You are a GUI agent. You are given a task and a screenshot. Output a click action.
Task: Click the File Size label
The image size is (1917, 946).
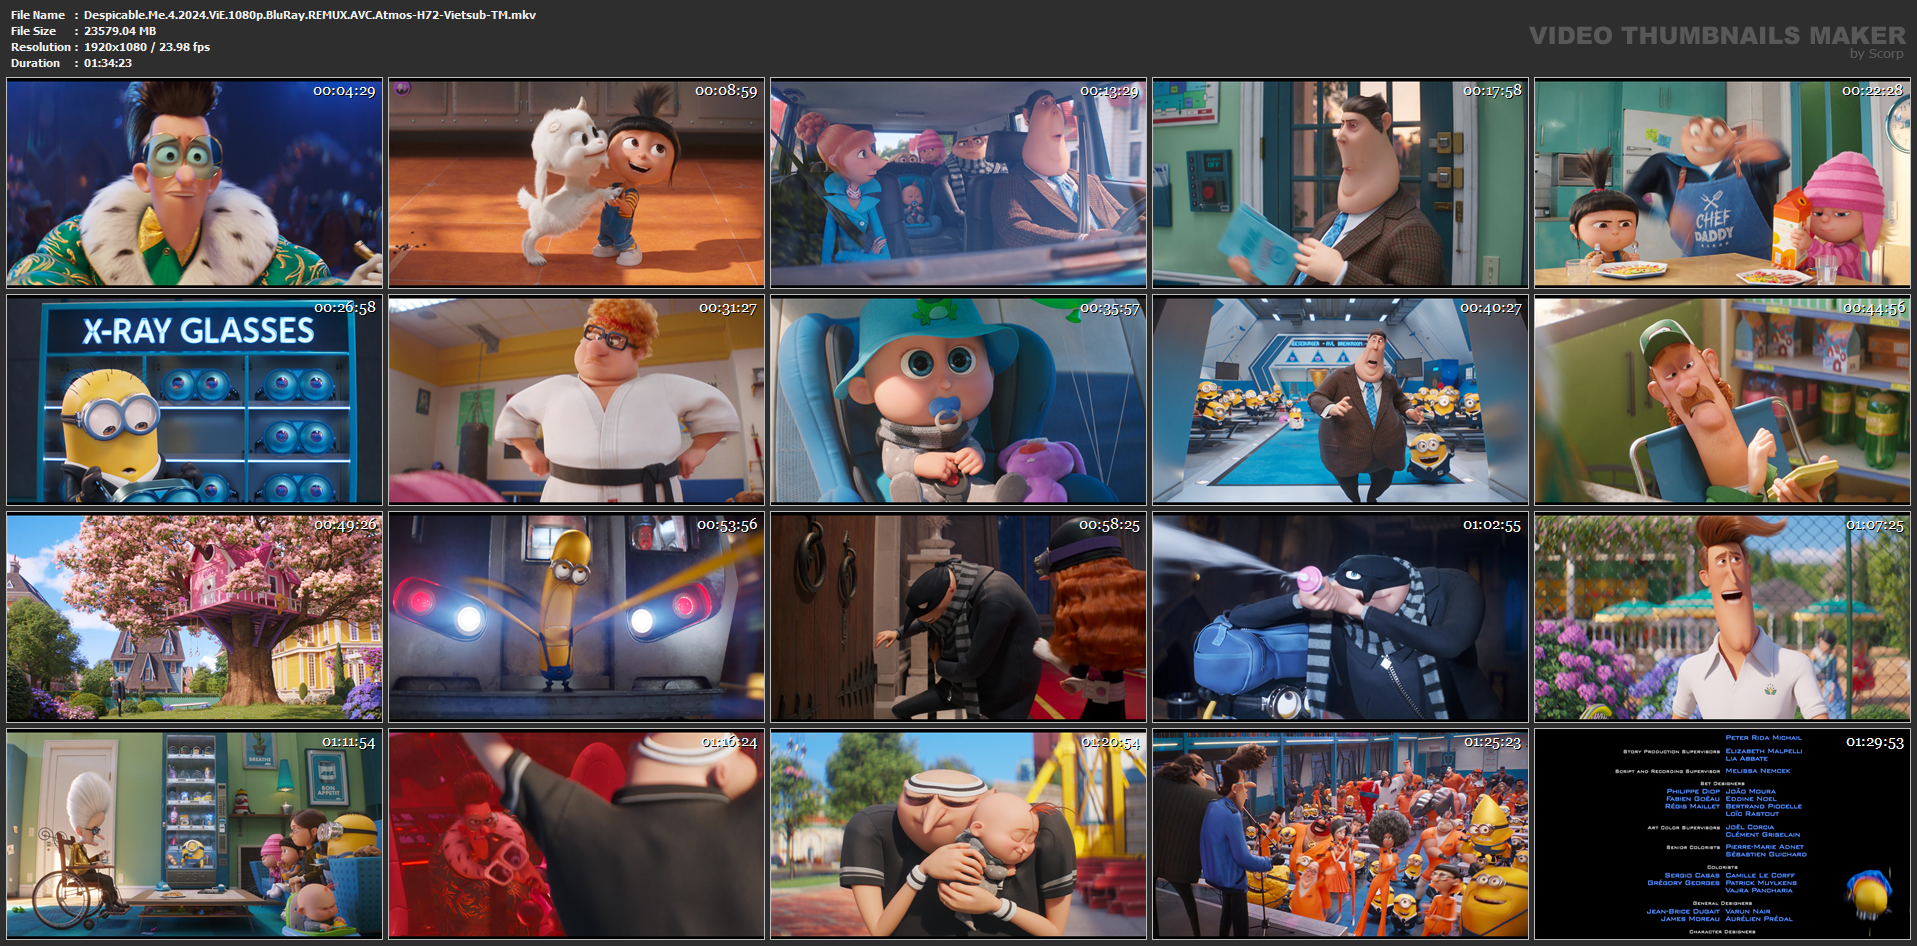[34, 31]
